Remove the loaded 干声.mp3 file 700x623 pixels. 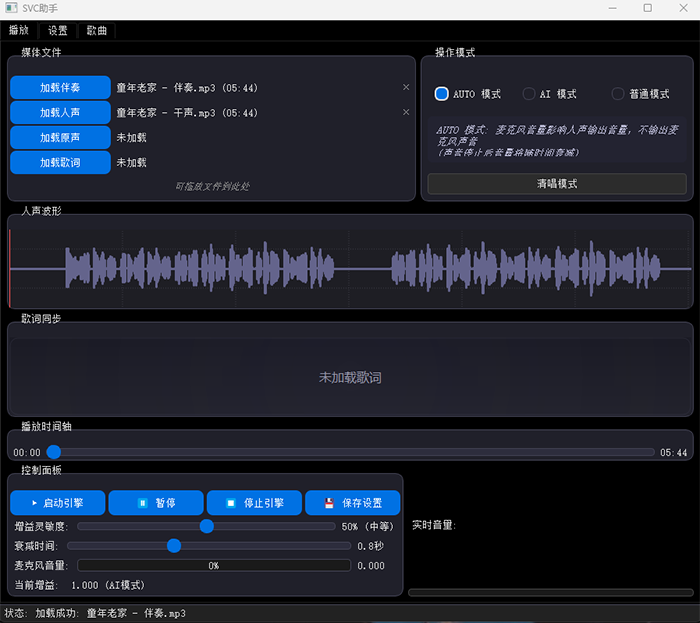click(406, 113)
